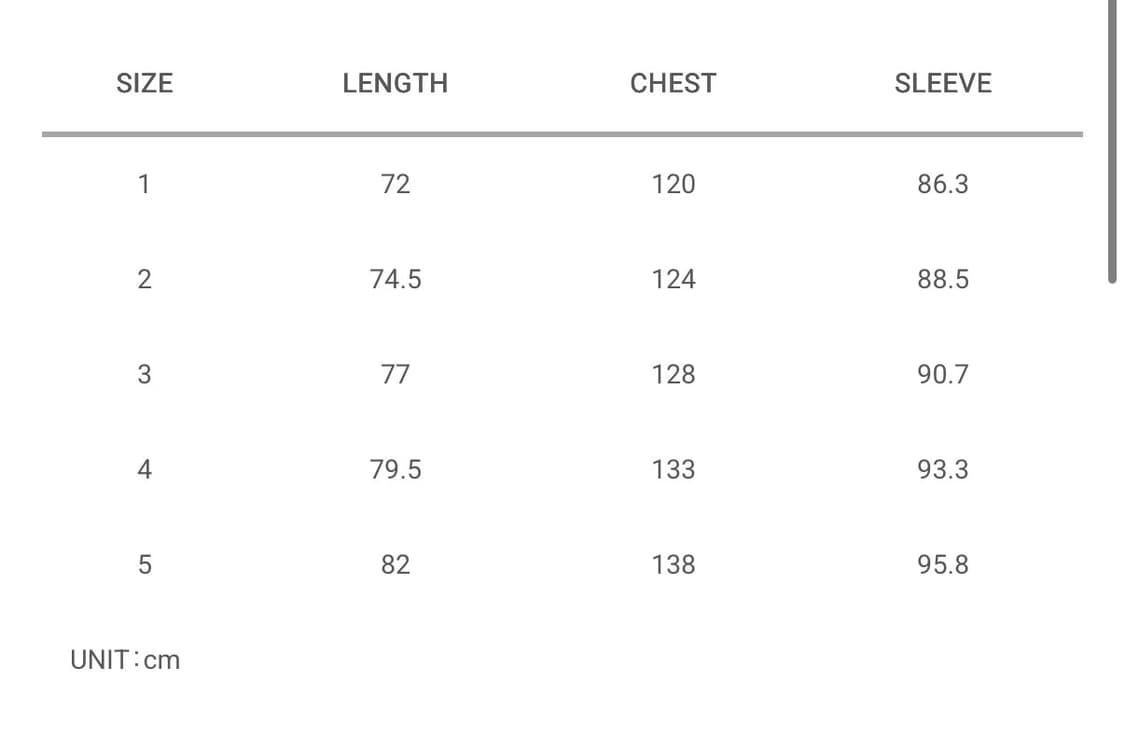Click sleeve value 95.8
Image resolution: width=1125 pixels, height=737 pixels.
point(943,565)
